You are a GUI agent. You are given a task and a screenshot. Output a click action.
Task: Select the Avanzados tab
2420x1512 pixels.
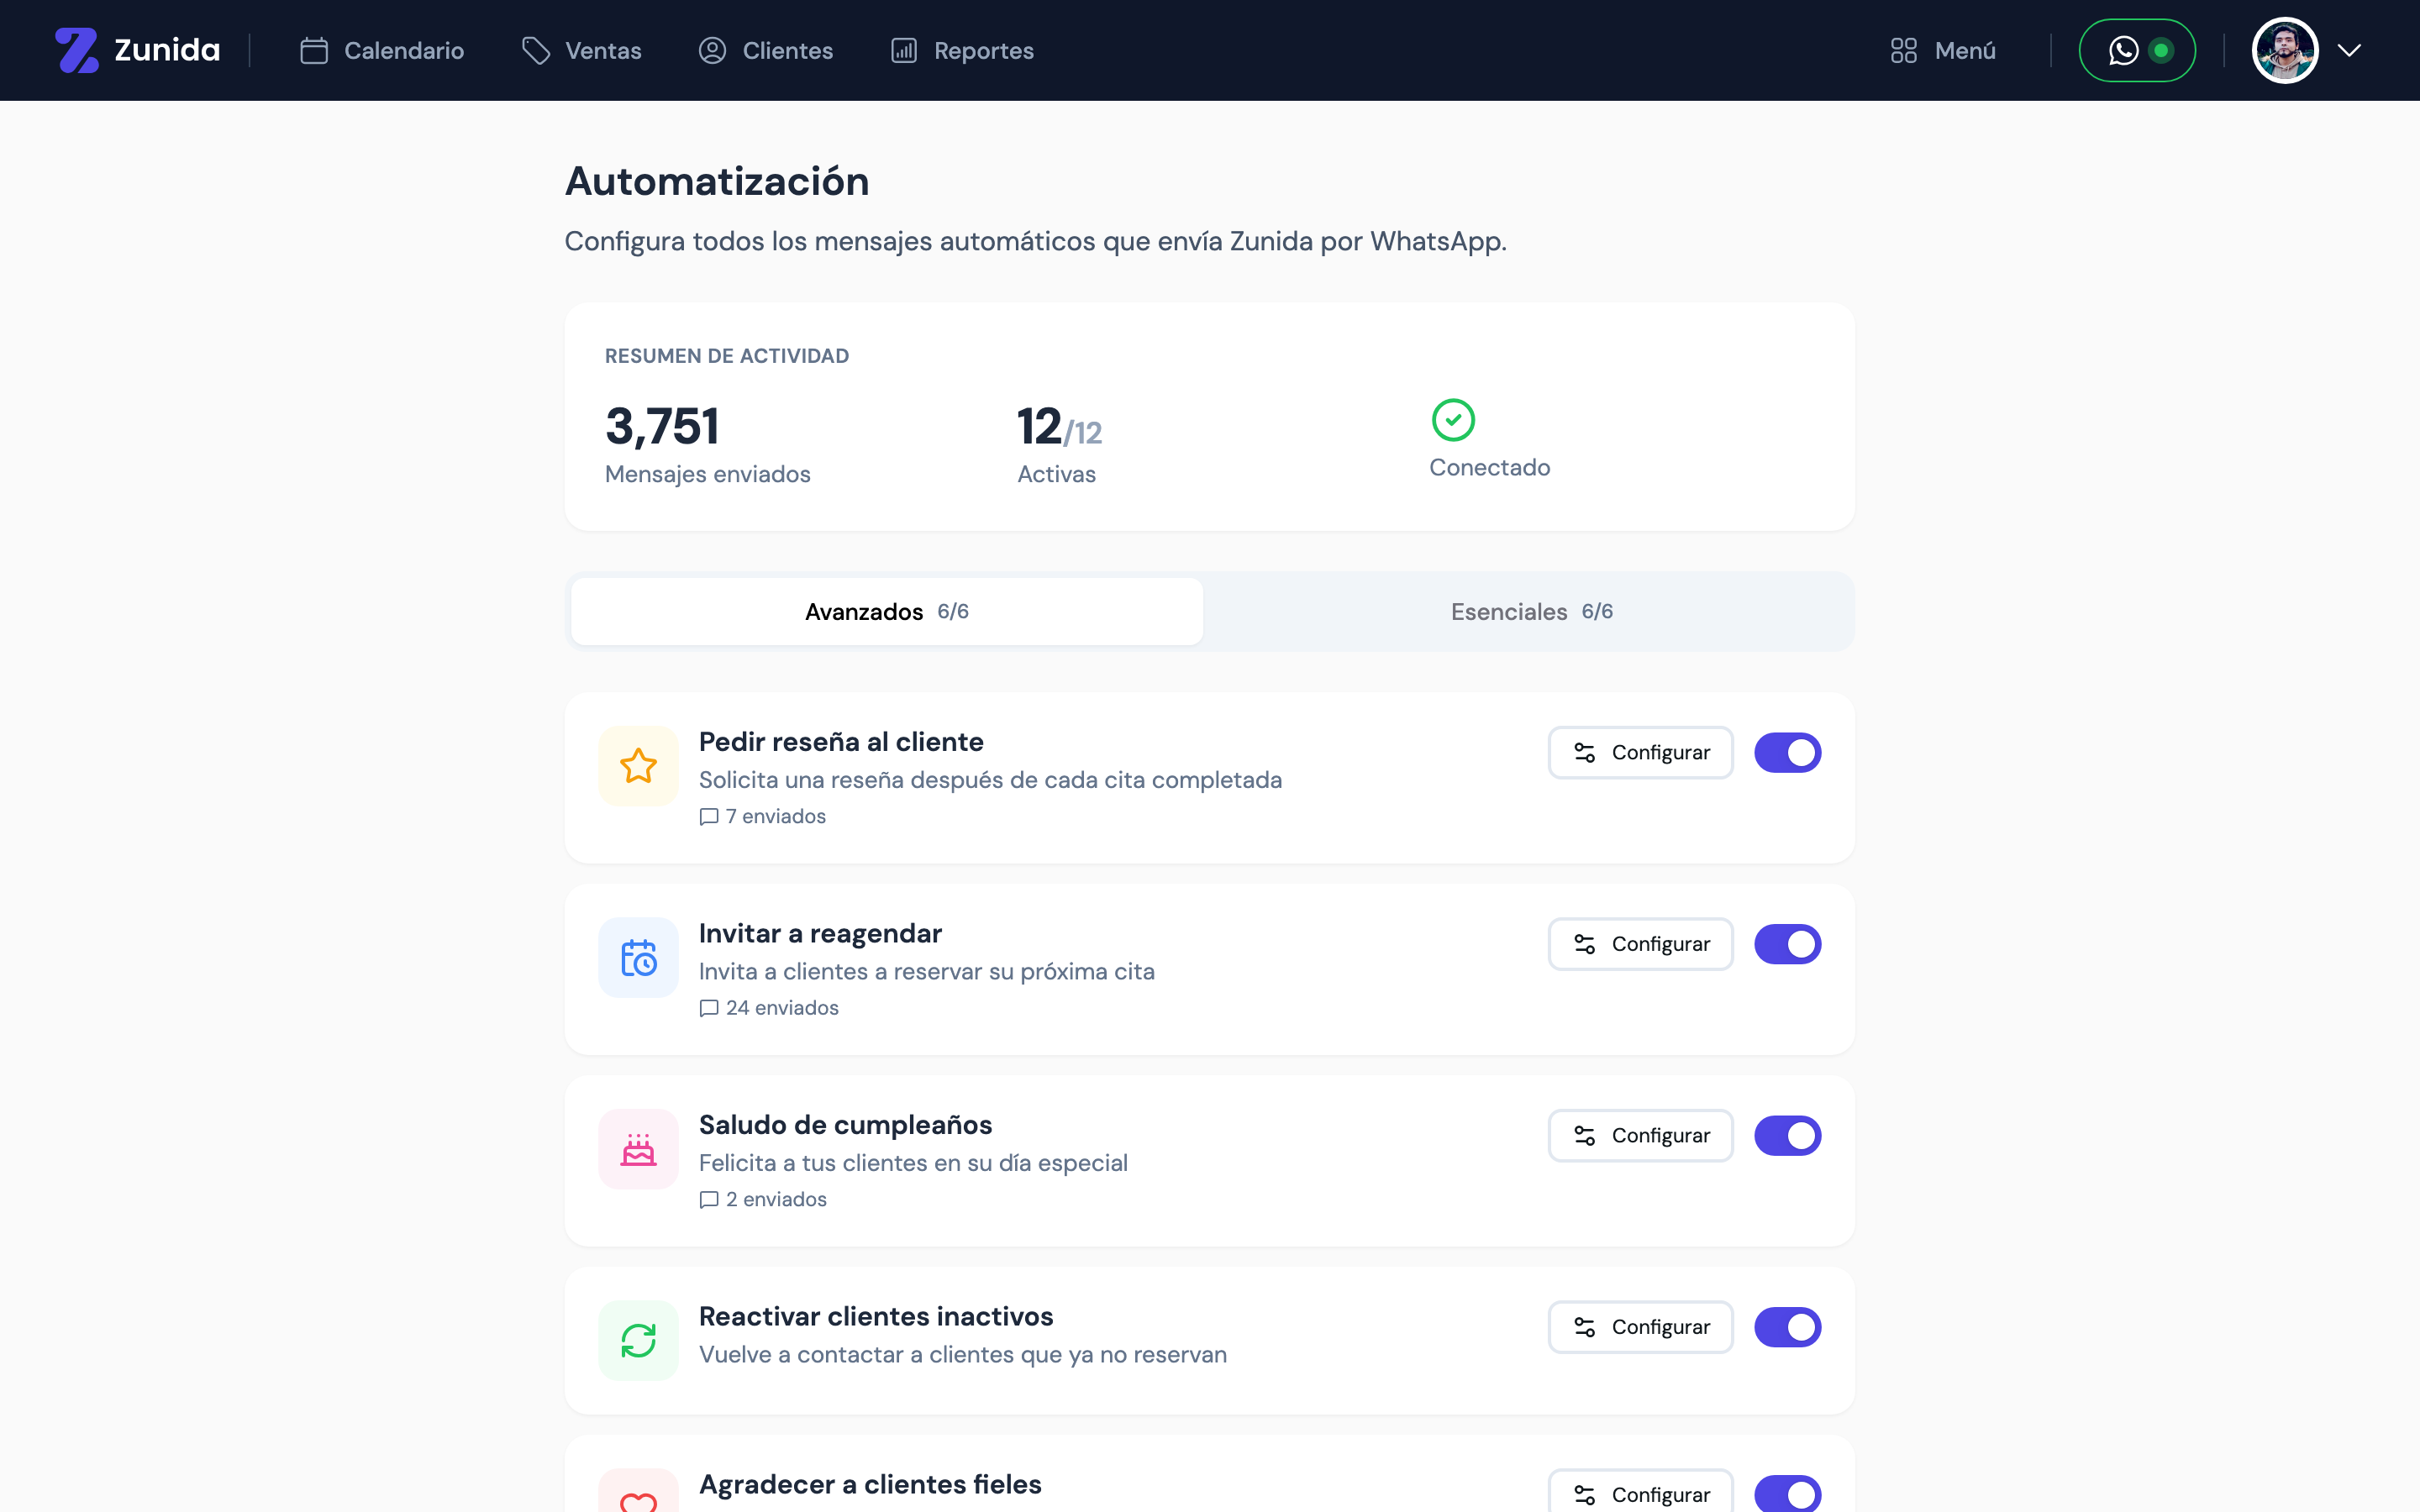pos(887,612)
